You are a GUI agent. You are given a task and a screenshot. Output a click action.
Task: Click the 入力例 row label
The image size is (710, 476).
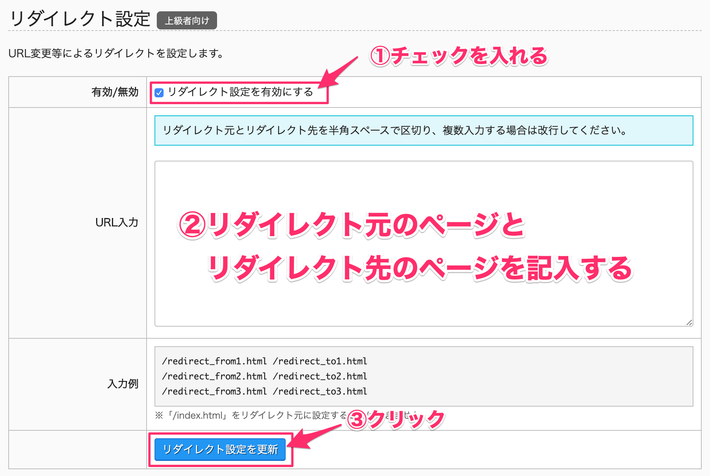pyautogui.click(x=123, y=382)
